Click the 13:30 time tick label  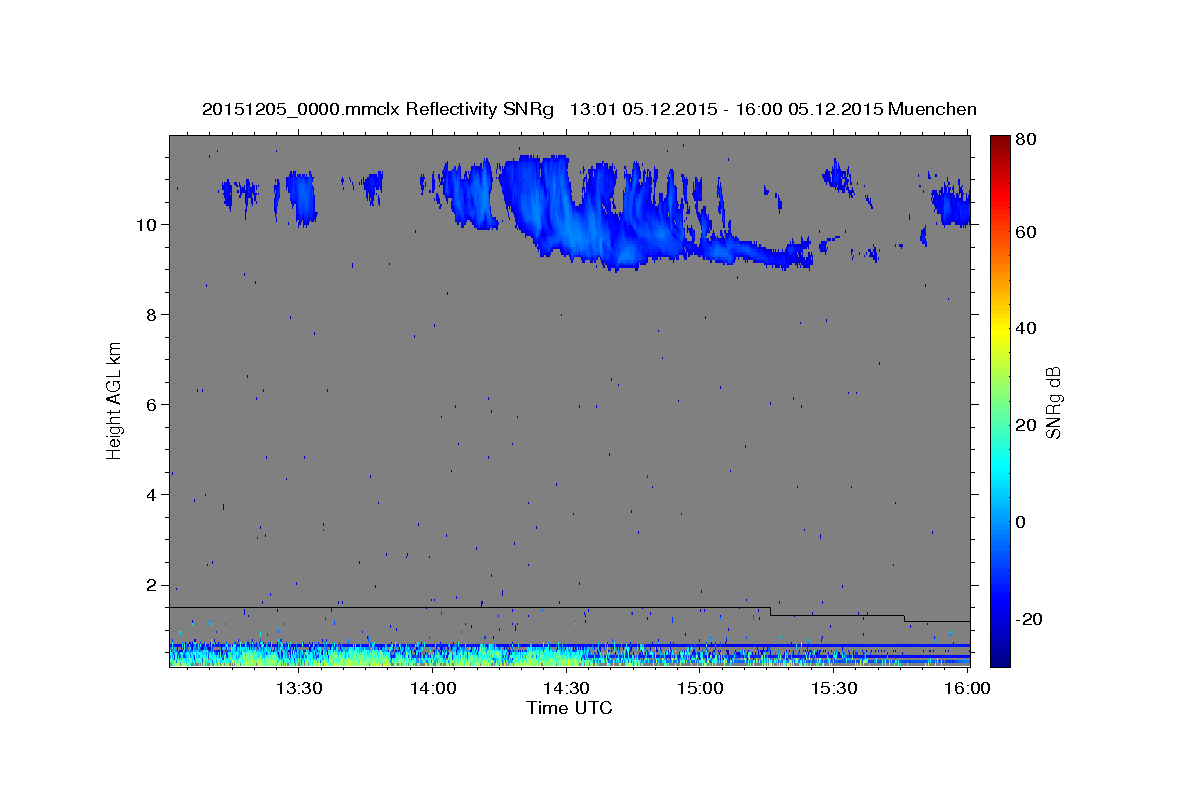(298, 688)
